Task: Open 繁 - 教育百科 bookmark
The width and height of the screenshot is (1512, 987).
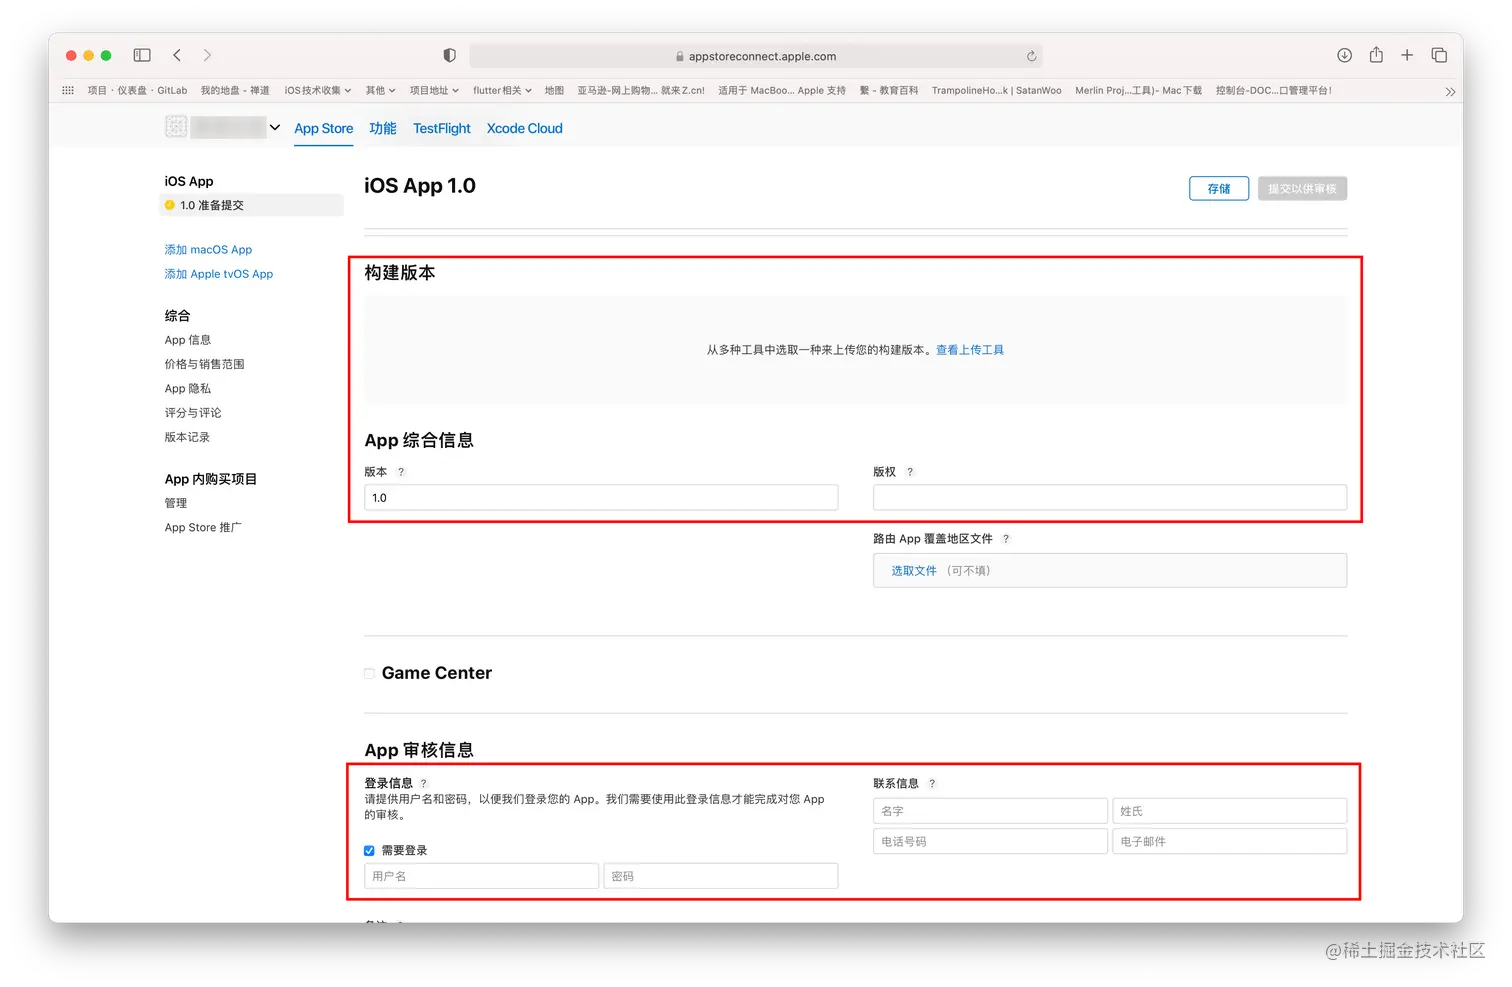Action: pos(889,90)
